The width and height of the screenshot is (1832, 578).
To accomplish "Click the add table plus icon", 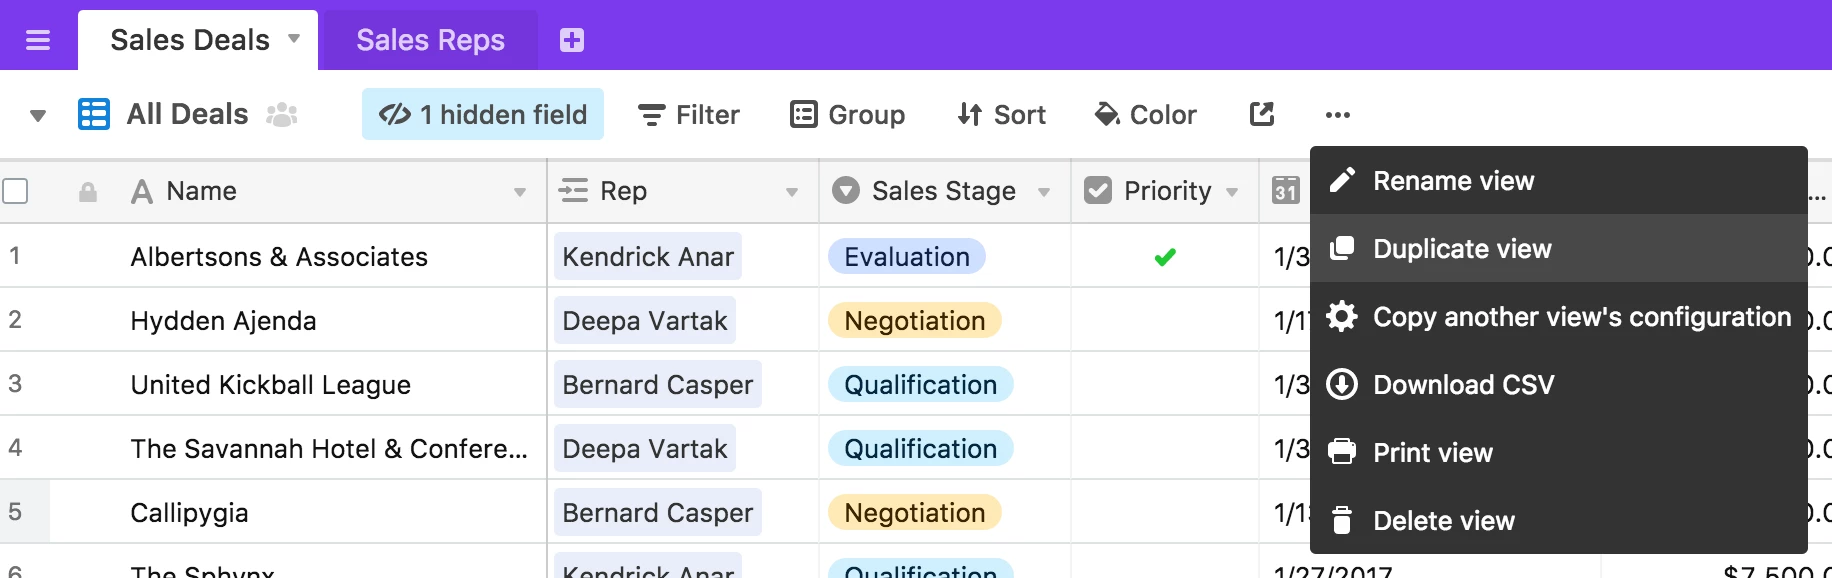I will (x=572, y=40).
